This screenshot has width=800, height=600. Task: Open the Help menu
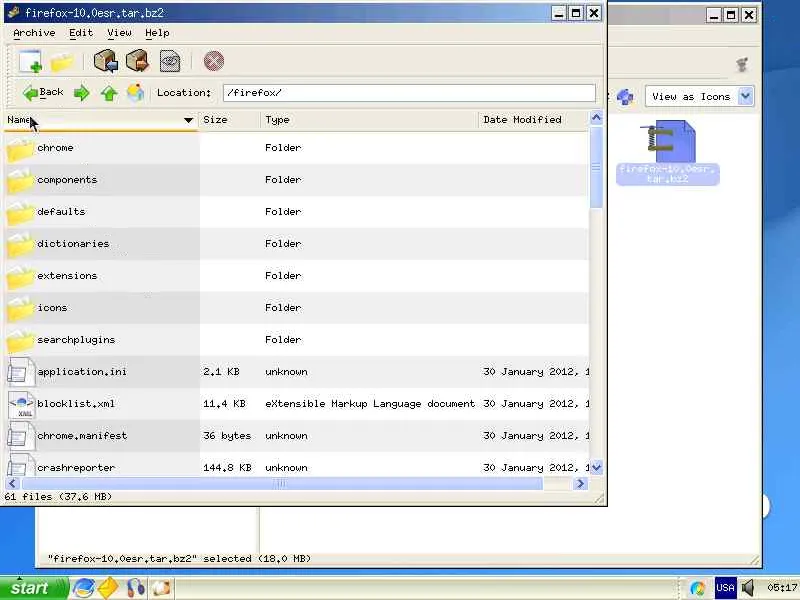click(157, 33)
